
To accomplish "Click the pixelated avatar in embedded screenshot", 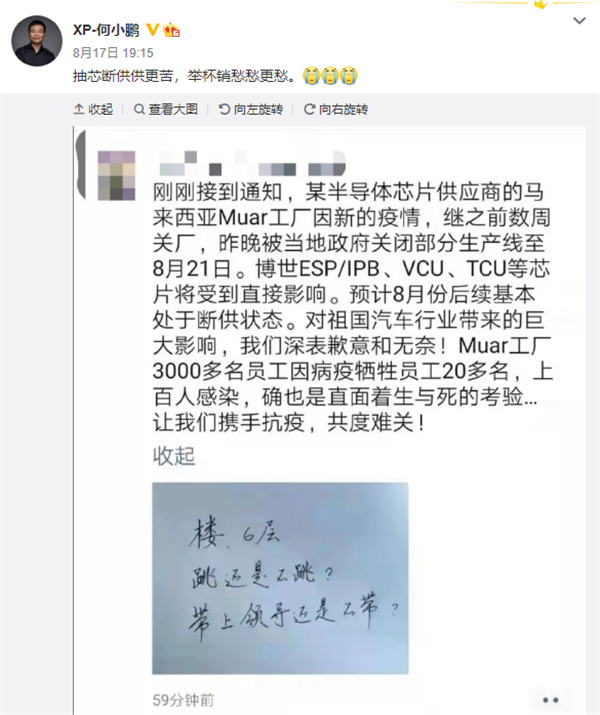I will coord(117,176).
